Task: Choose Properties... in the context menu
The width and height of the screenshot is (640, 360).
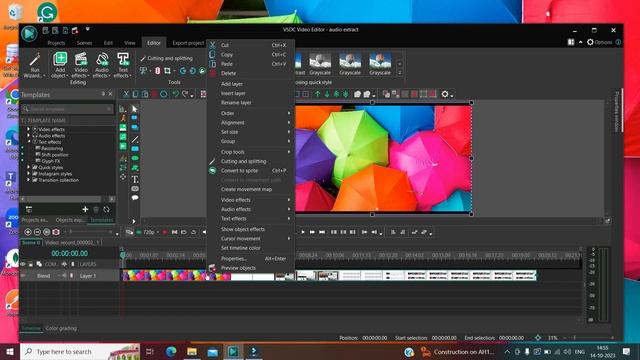Action: [x=251, y=258]
